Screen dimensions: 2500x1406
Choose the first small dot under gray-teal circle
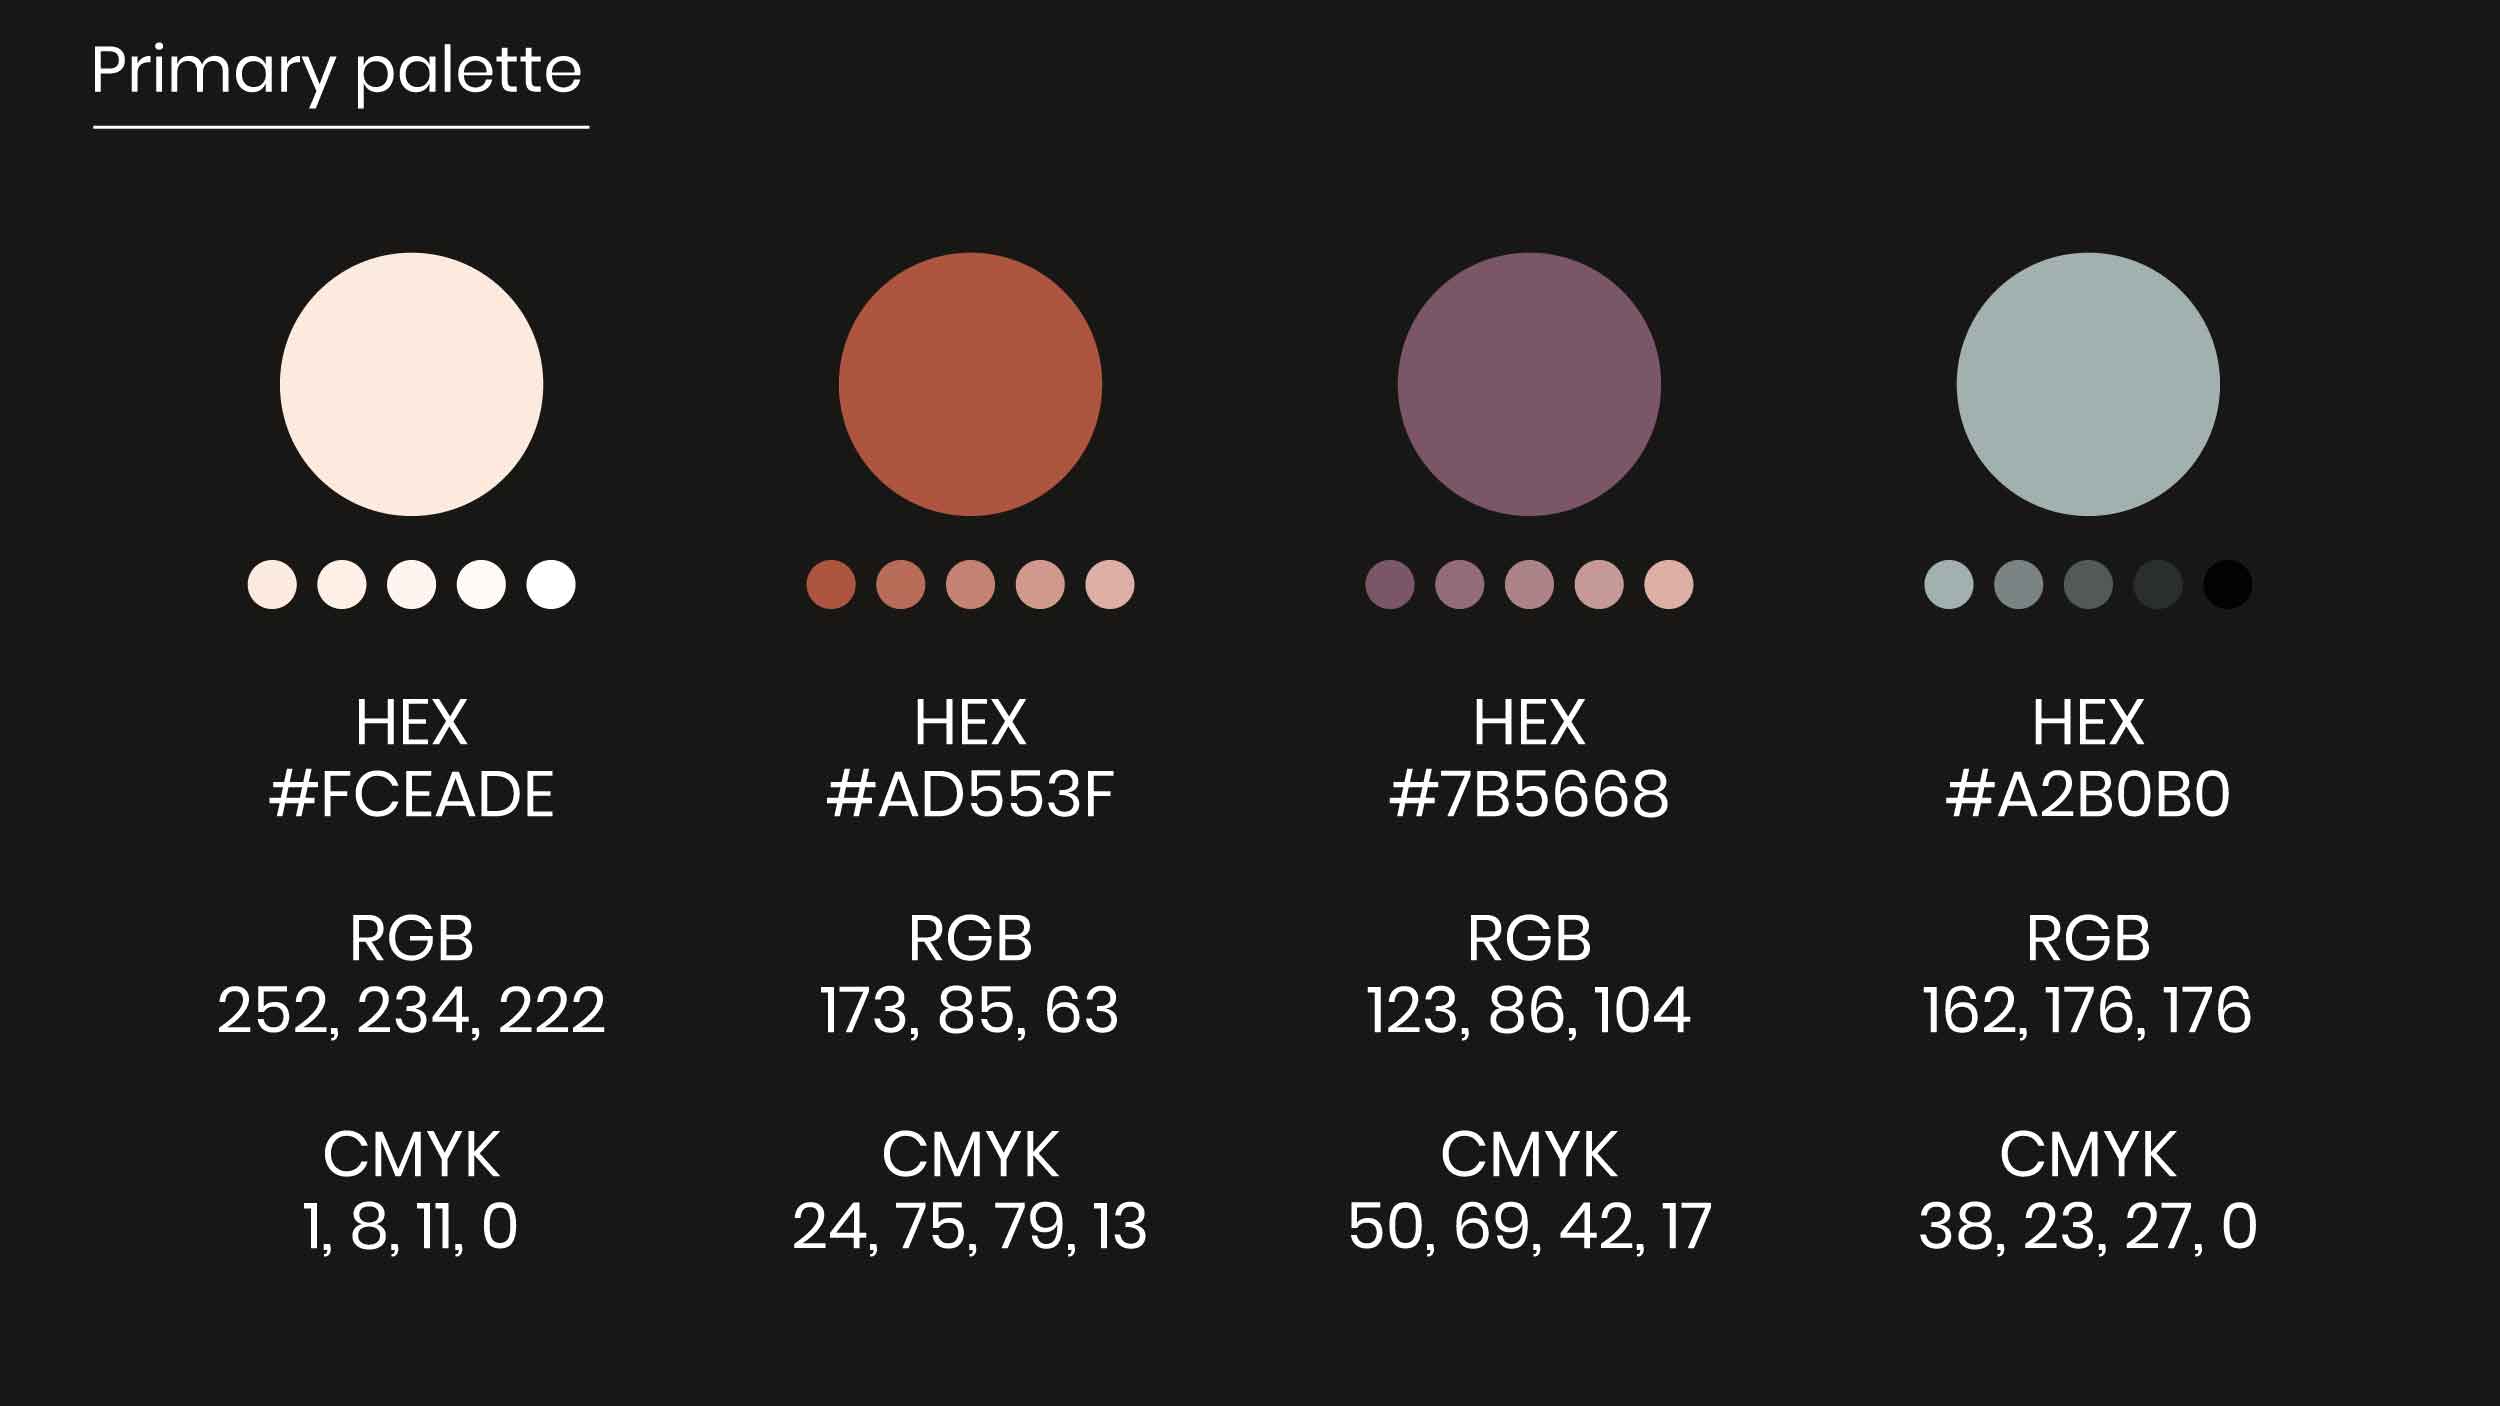tap(1949, 584)
